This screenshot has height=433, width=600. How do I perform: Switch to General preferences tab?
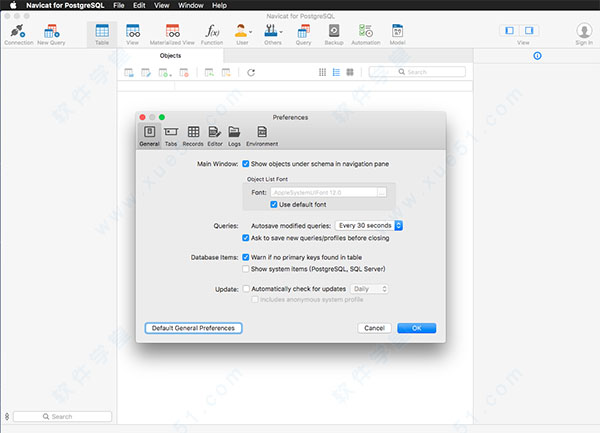pos(149,136)
